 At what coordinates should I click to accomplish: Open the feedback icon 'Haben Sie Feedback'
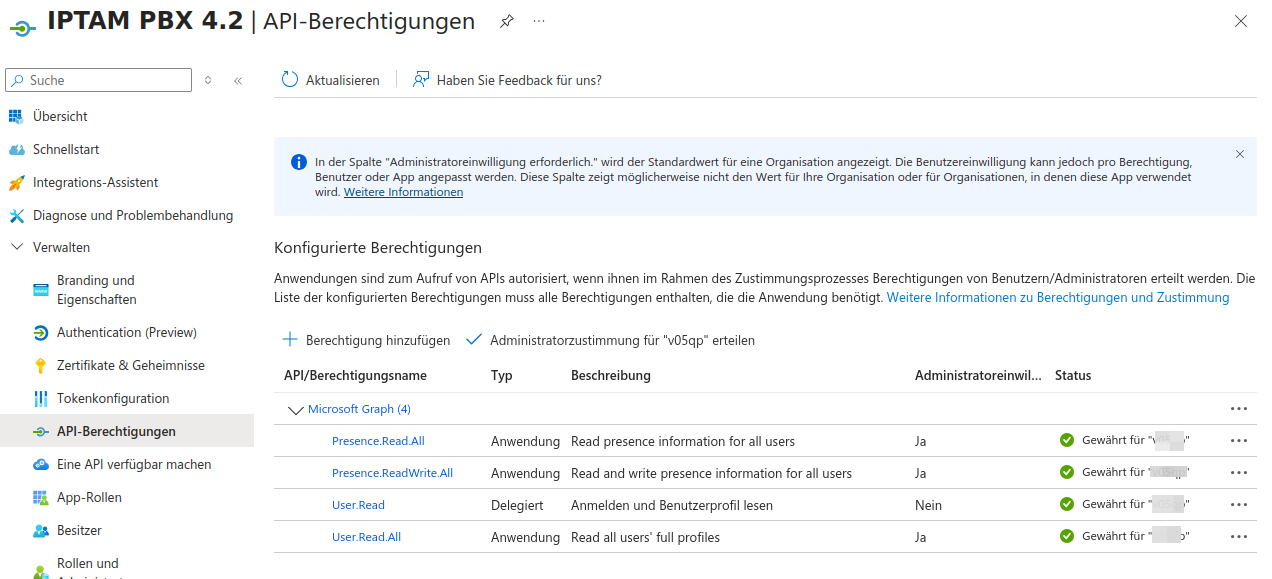point(421,80)
